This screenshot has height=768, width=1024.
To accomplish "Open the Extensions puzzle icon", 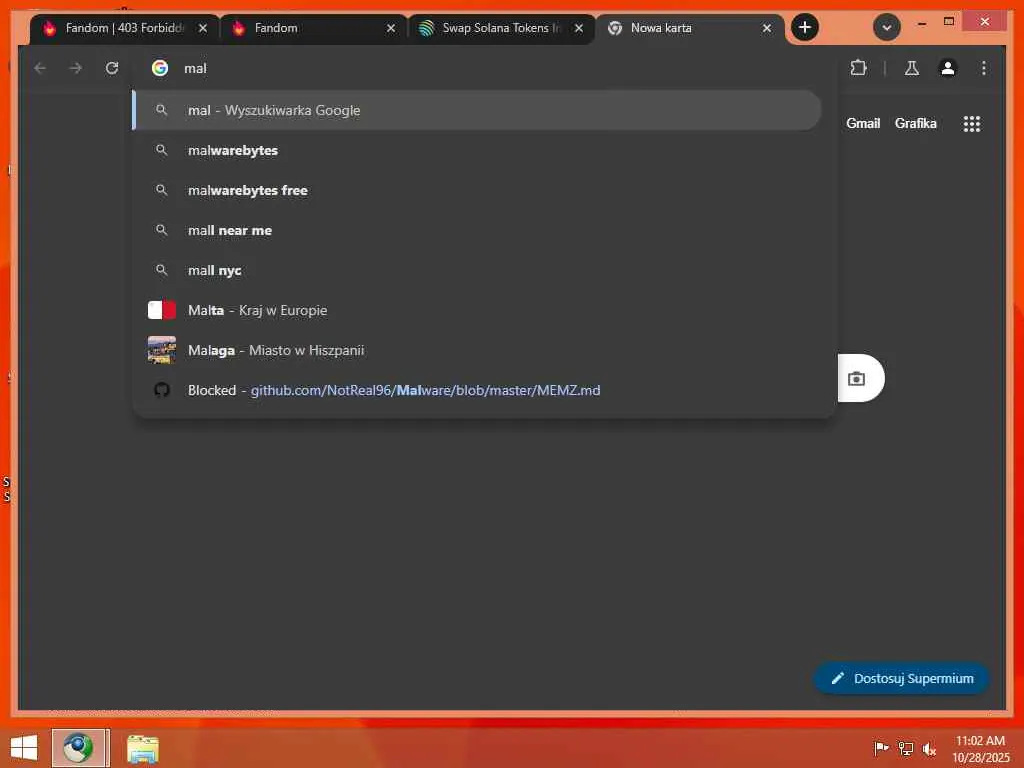I will (858, 68).
